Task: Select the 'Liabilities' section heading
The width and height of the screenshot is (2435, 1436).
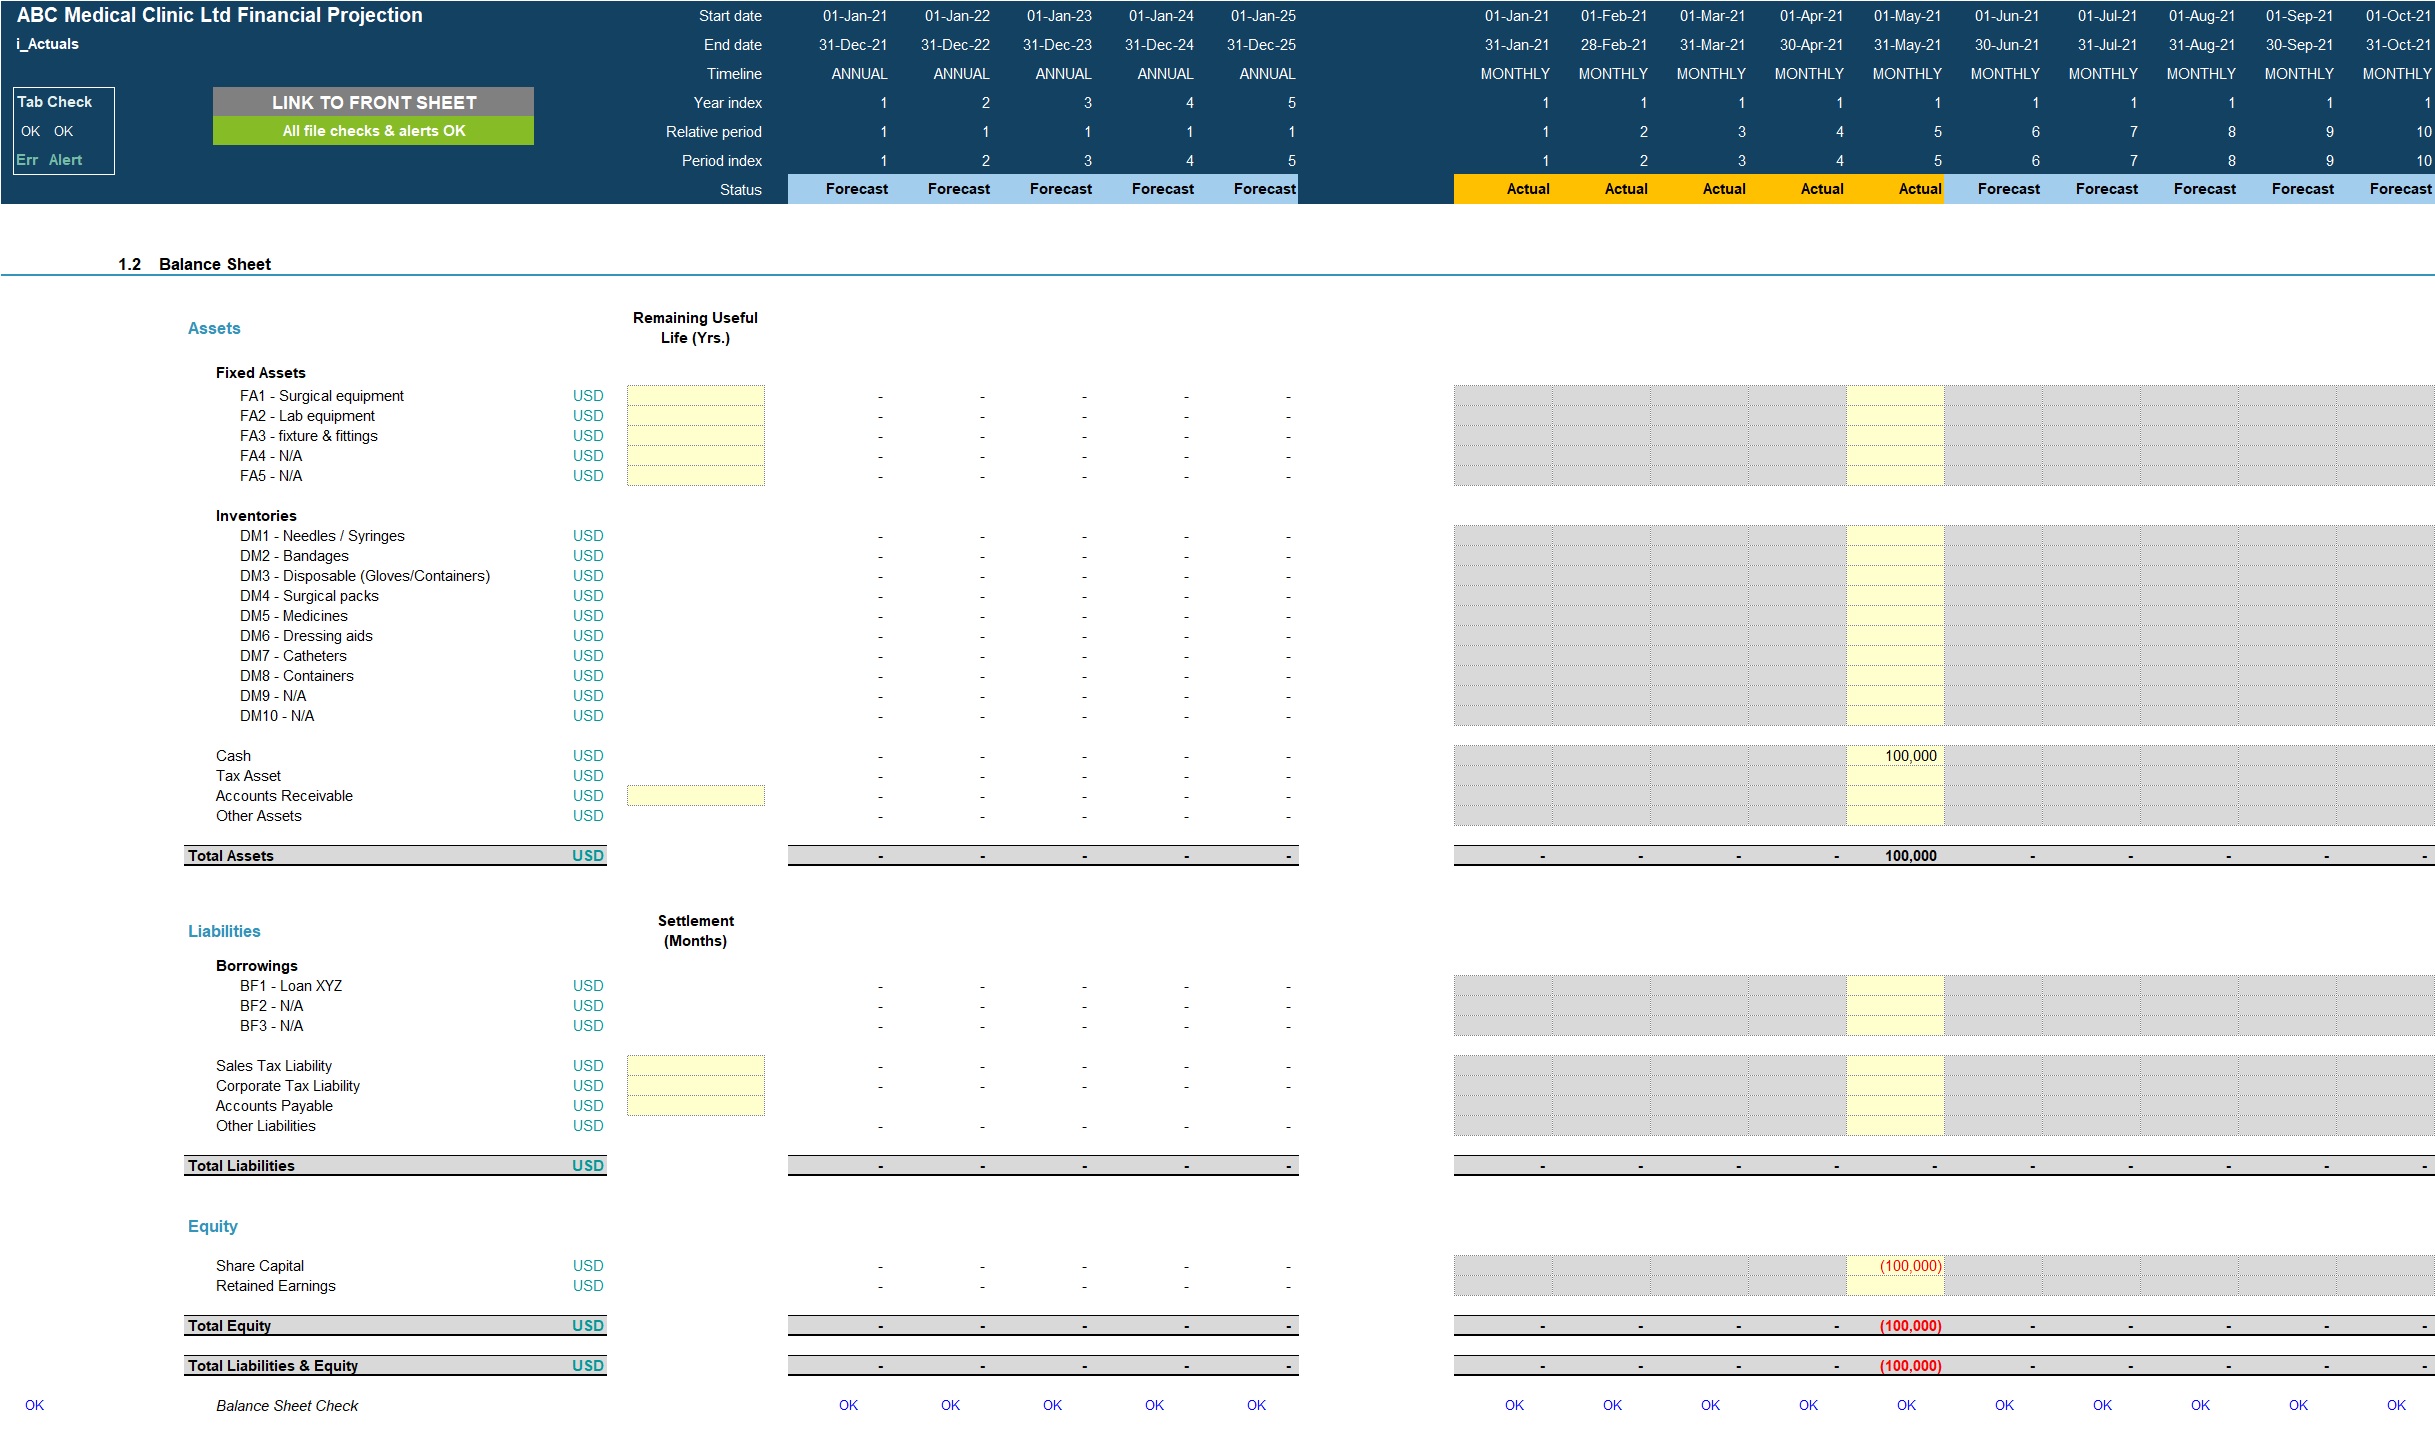Action: click(224, 931)
